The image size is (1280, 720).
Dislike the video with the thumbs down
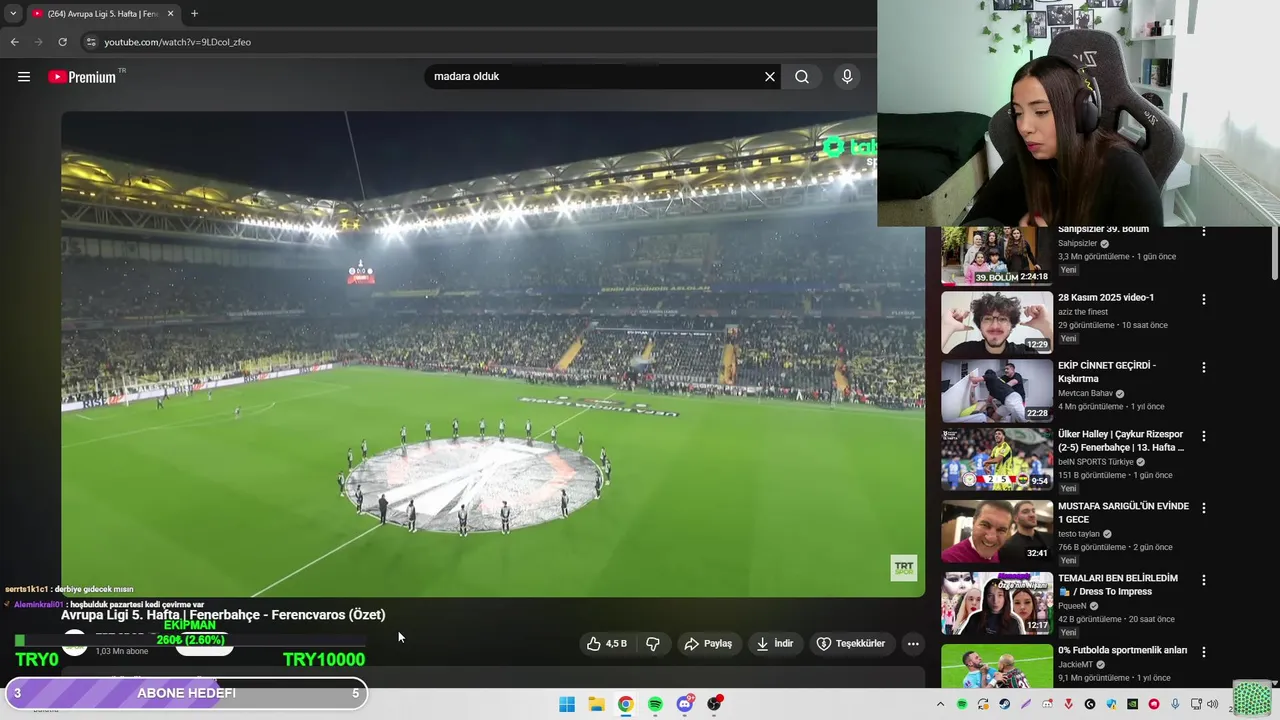pyautogui.click(x=653, y=644)
